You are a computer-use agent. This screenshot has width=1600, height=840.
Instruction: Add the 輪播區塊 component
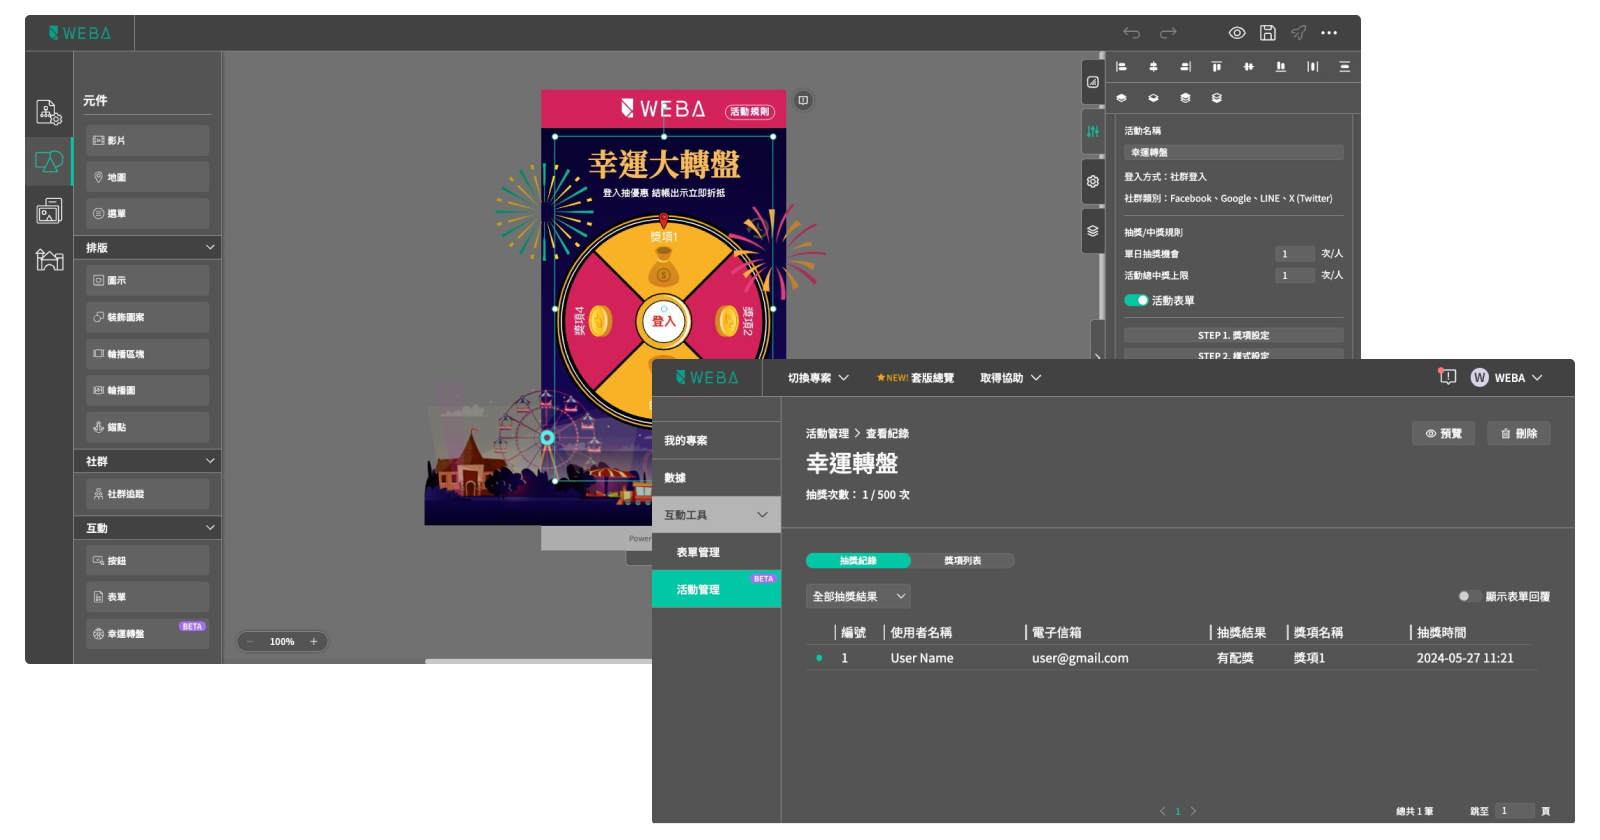147,354
